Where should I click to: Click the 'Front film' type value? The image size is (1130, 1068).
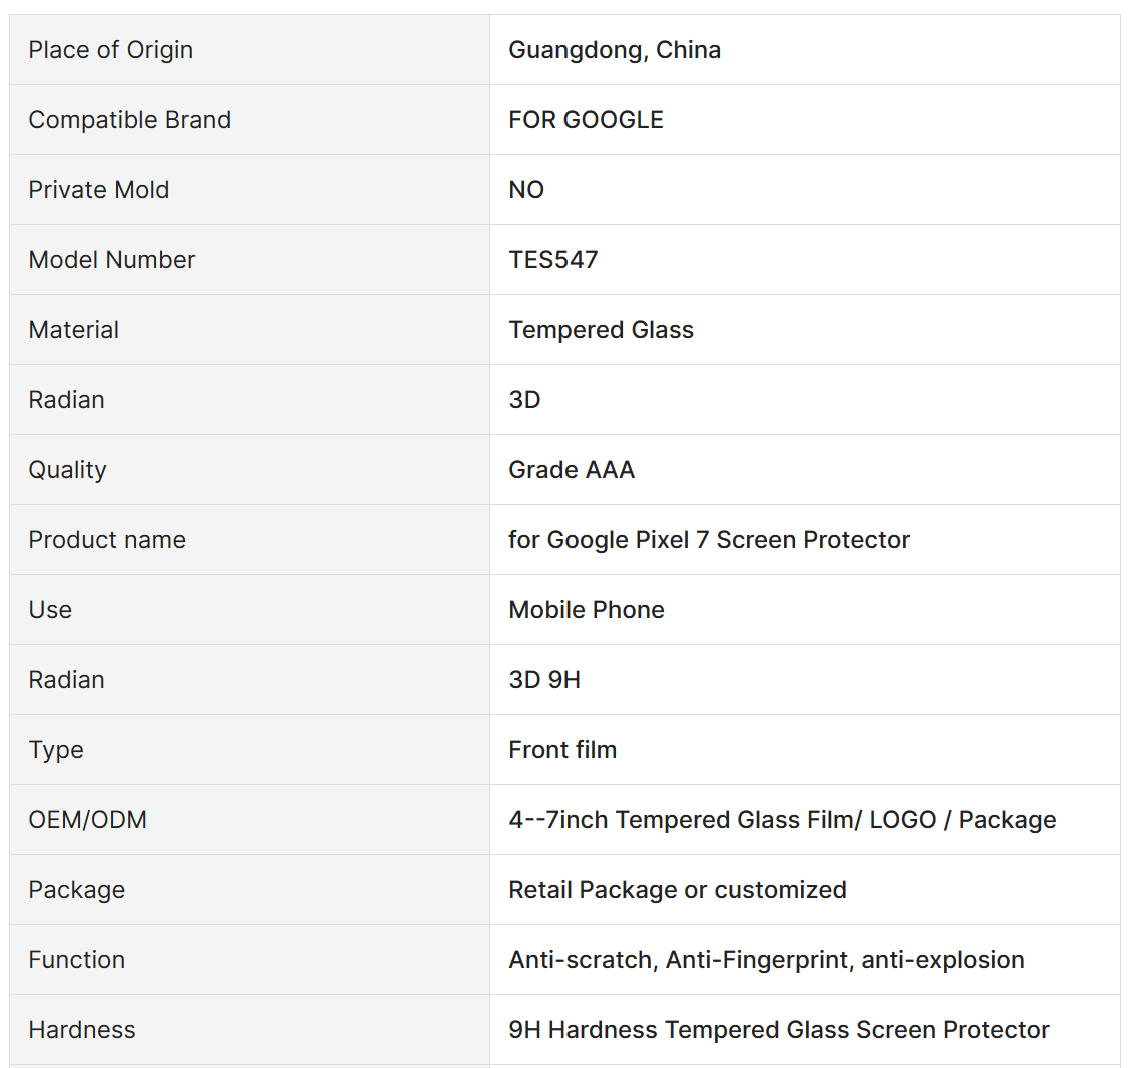tap(563, 750)
